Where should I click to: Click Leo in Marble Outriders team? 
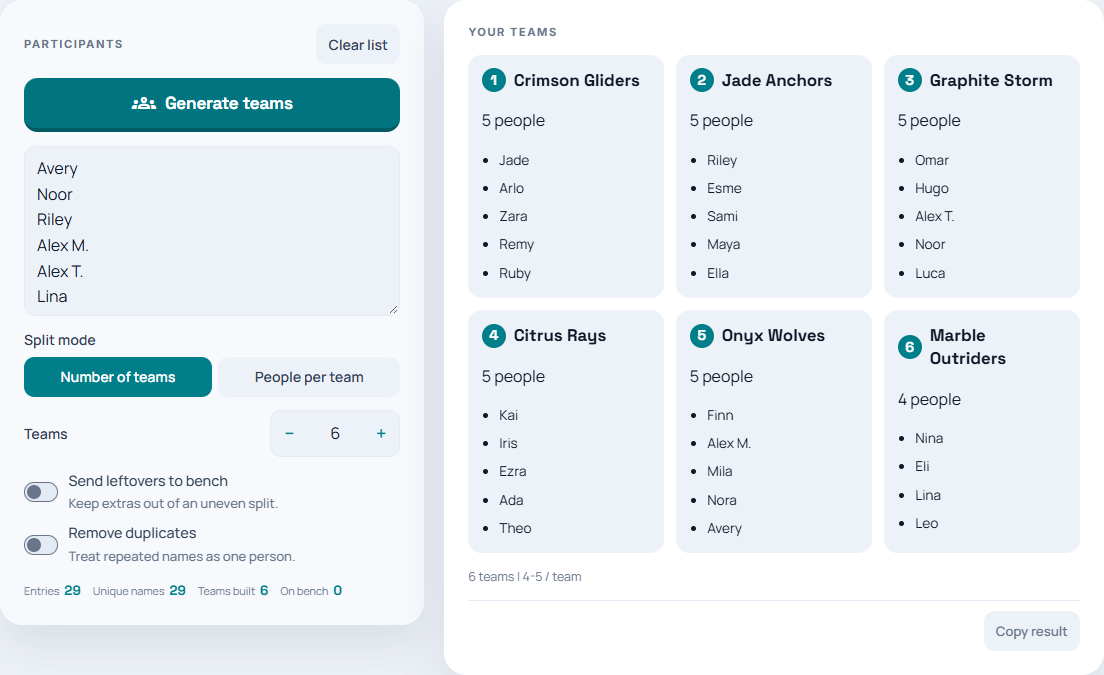(926, 523)
